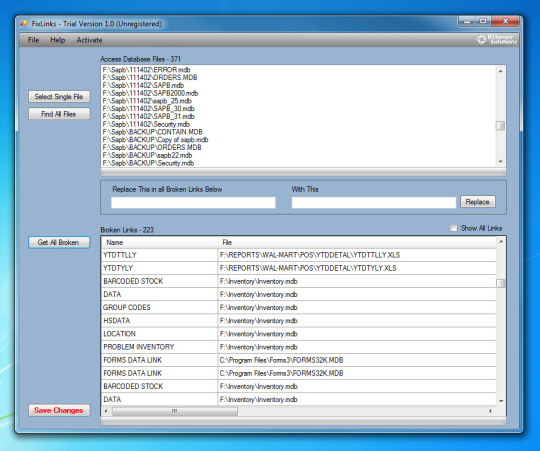540x451 pixels.
Task: Open the Activate menu
Action: pos(89,40)
